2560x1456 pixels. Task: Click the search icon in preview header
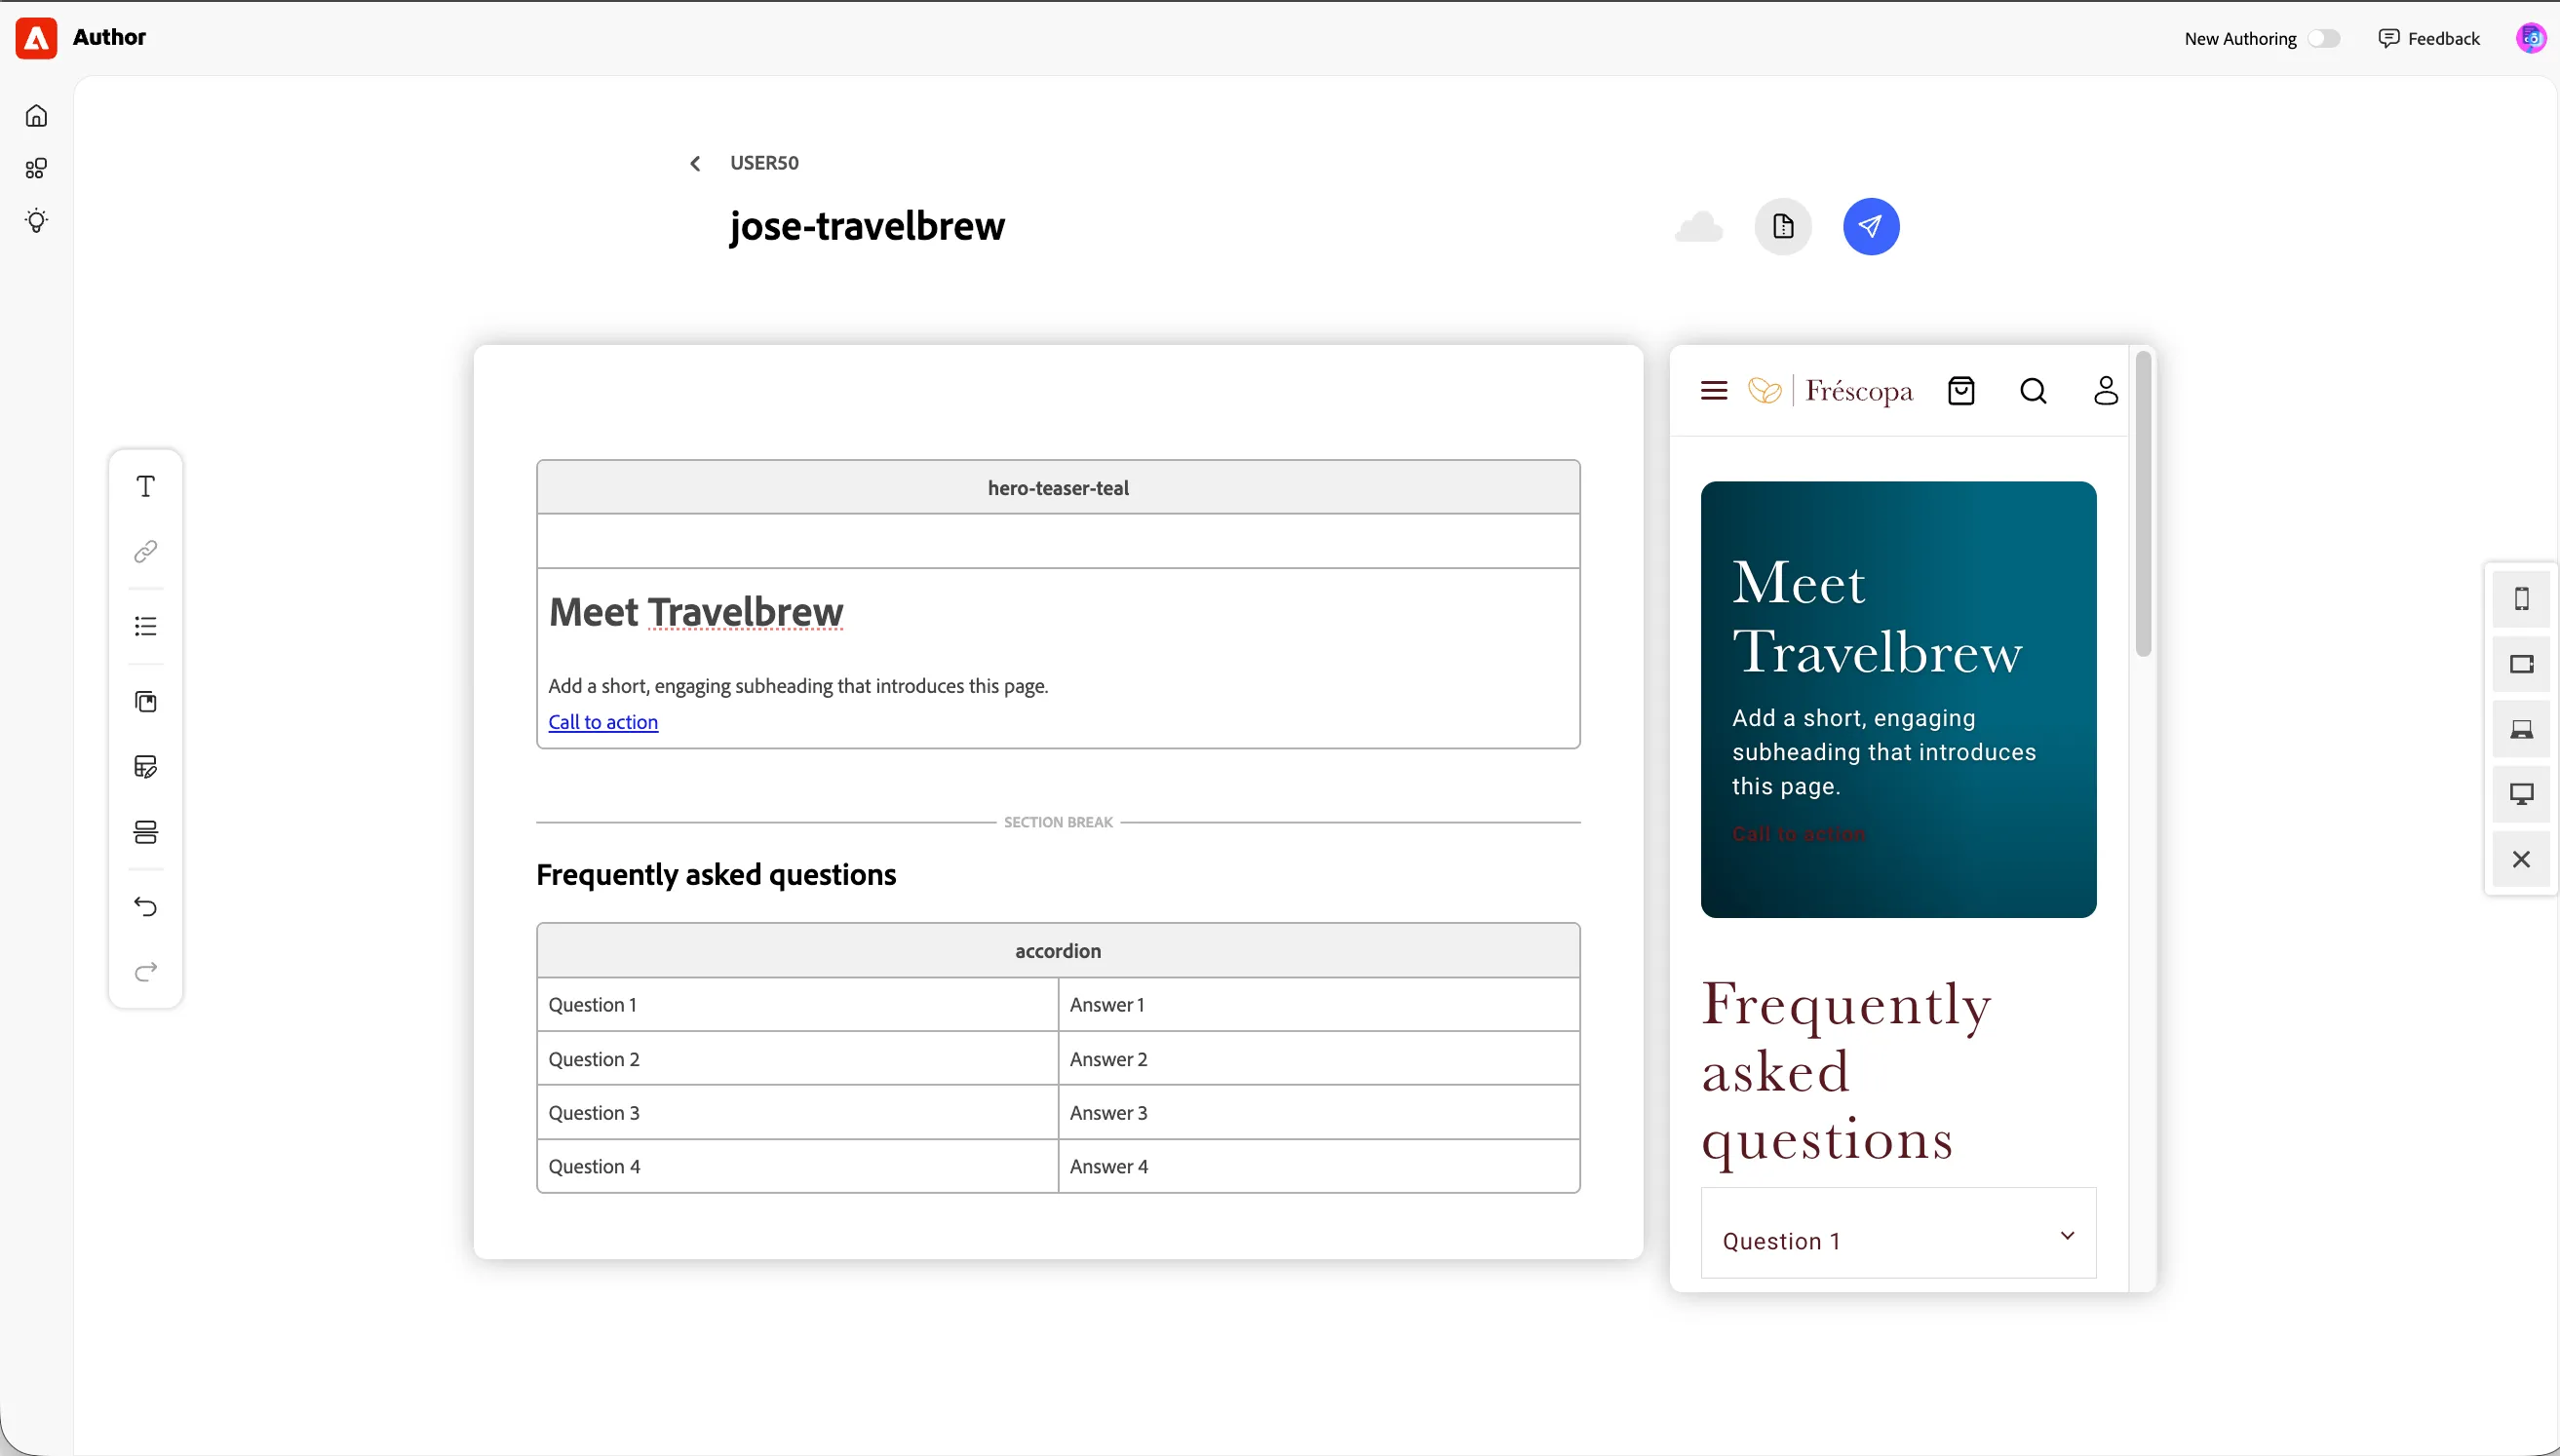[2033, 391]
